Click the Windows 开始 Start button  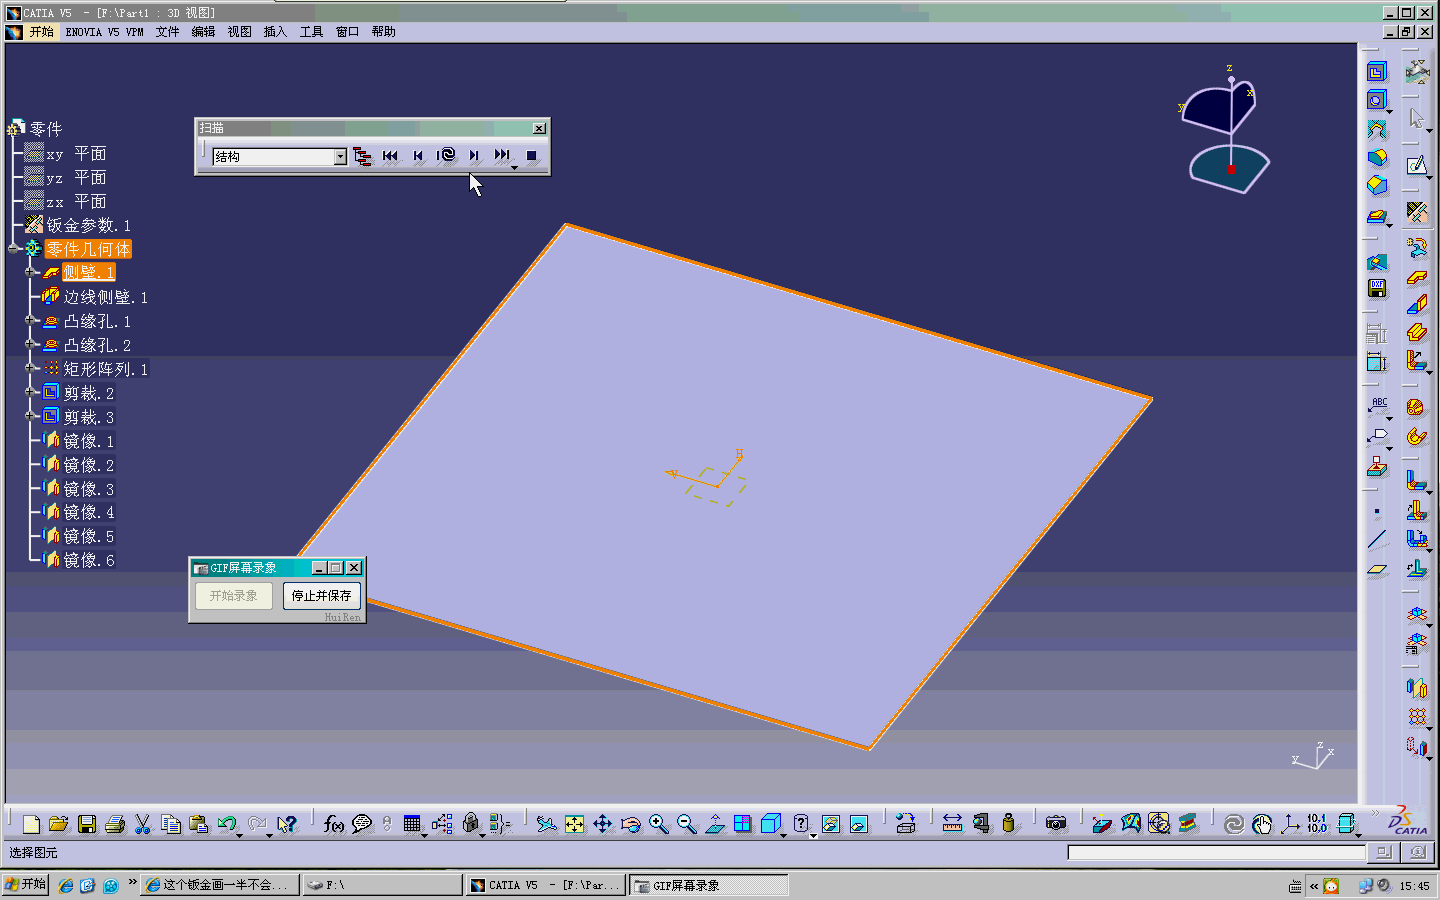pos(25,885)
